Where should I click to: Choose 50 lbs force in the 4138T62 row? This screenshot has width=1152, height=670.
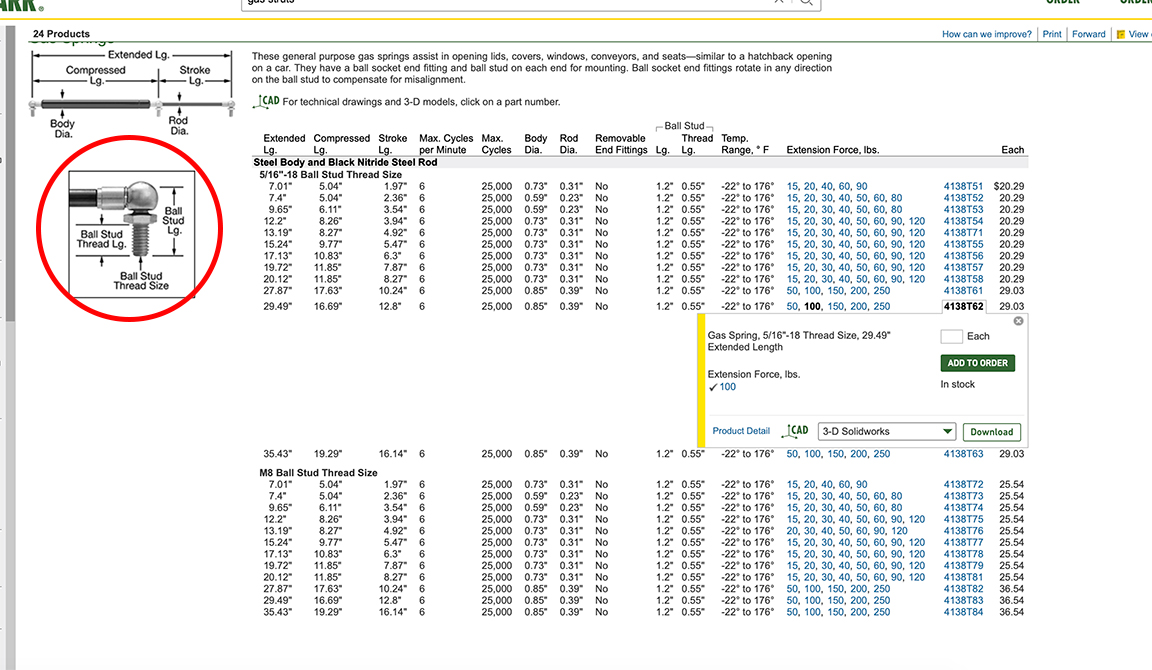pyautogui.click(x=792, y=306)
